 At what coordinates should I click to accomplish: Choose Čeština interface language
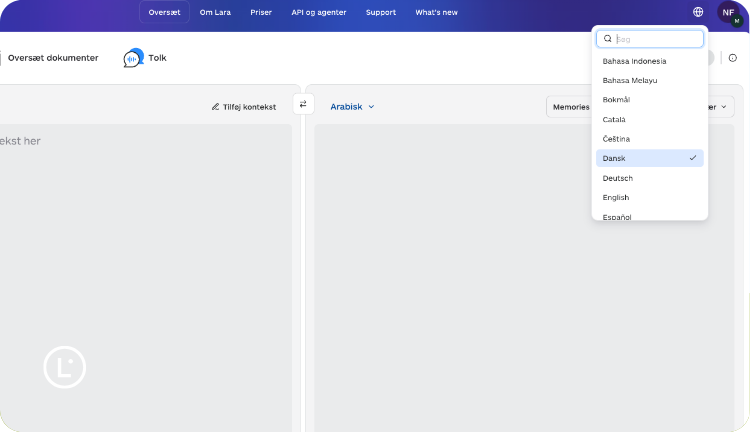650,139
